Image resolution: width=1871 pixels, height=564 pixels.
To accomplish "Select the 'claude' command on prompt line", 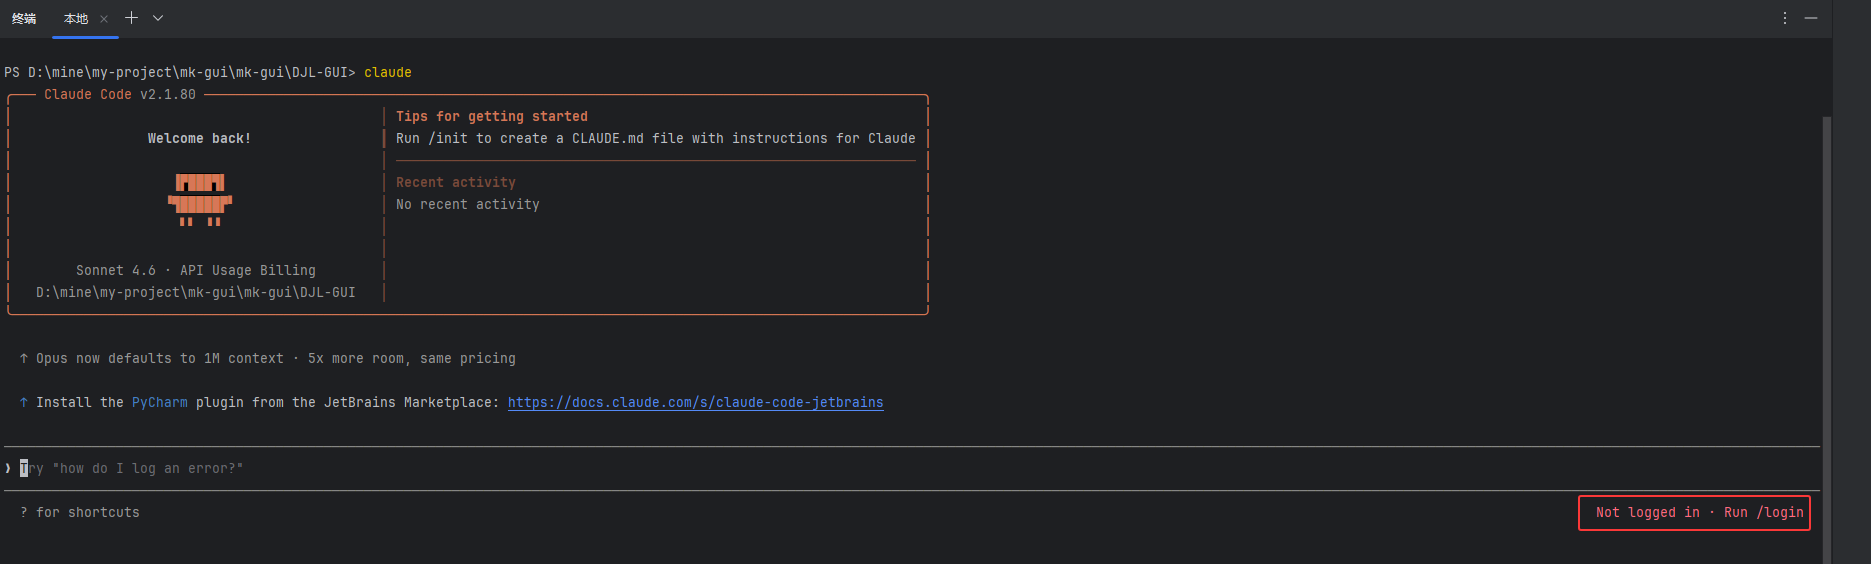I will (x=388, y=73).
